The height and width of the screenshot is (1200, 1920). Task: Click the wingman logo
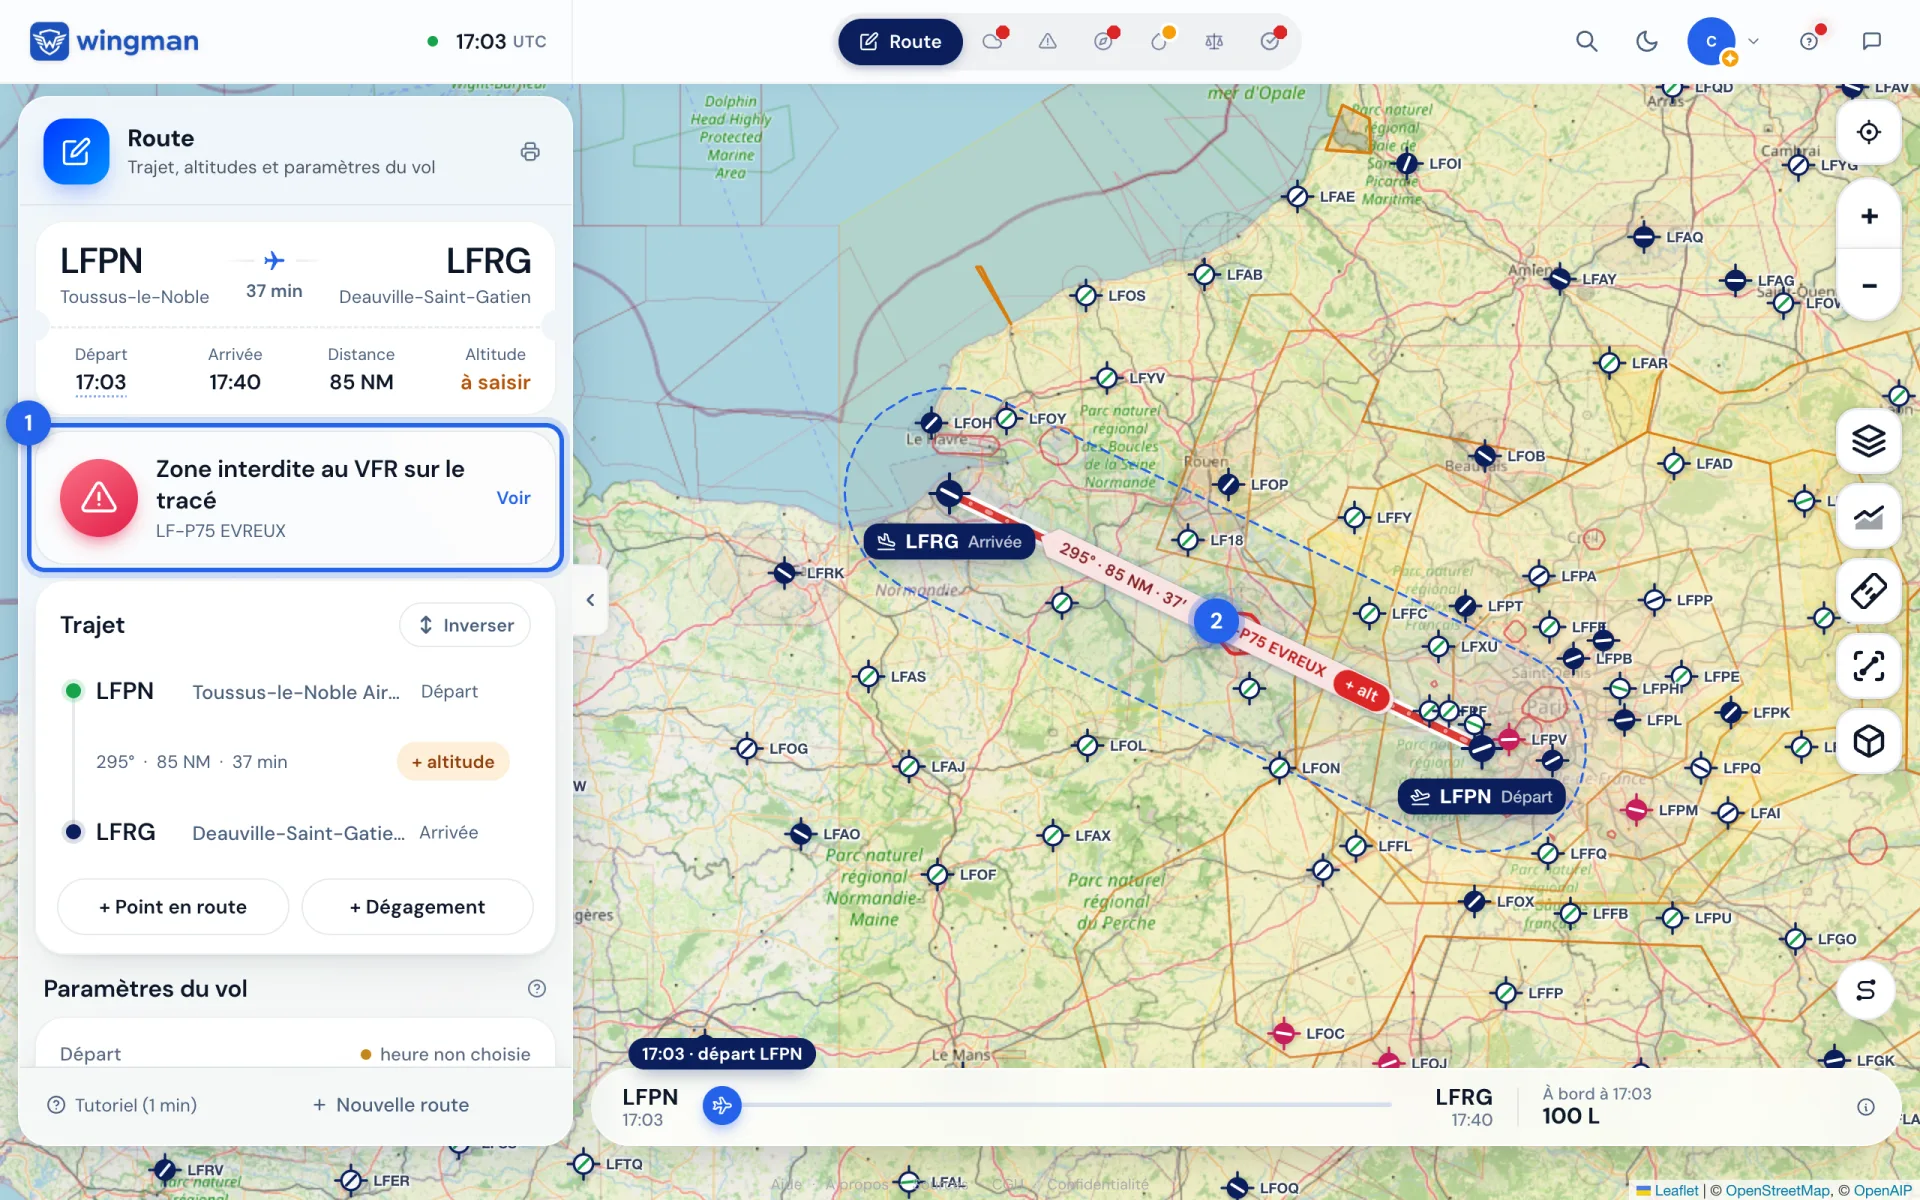114,41
